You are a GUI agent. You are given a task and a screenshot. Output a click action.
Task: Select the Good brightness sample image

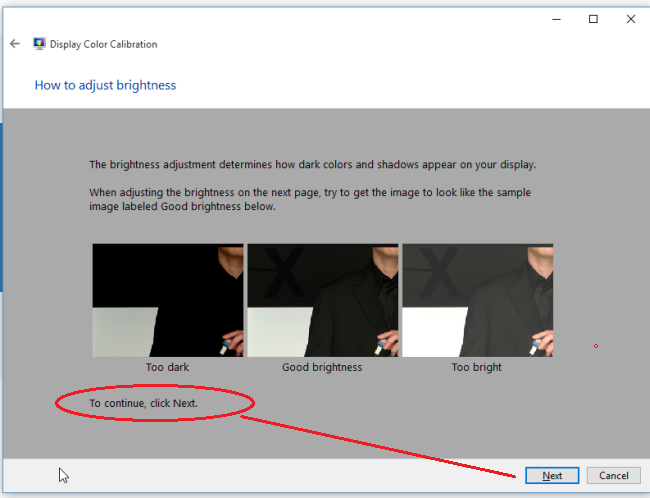coord(323,300)
